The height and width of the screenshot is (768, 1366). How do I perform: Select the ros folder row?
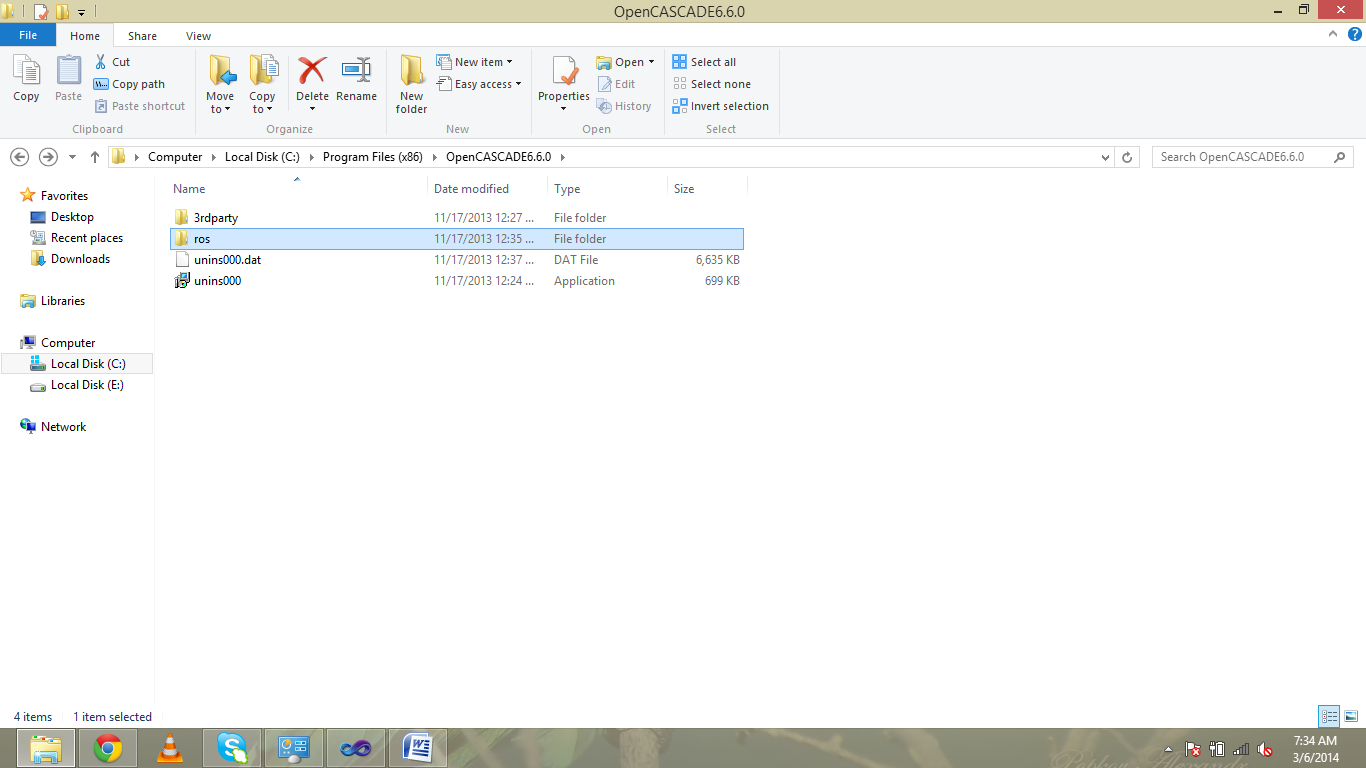click(457, 239)
